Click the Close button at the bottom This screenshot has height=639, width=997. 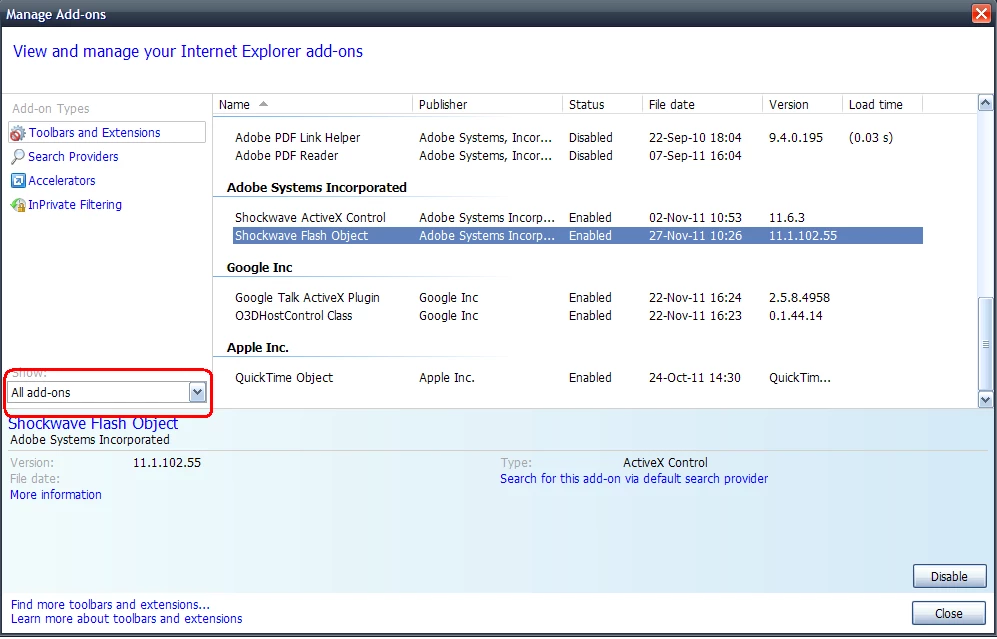[x=949, y=614]
